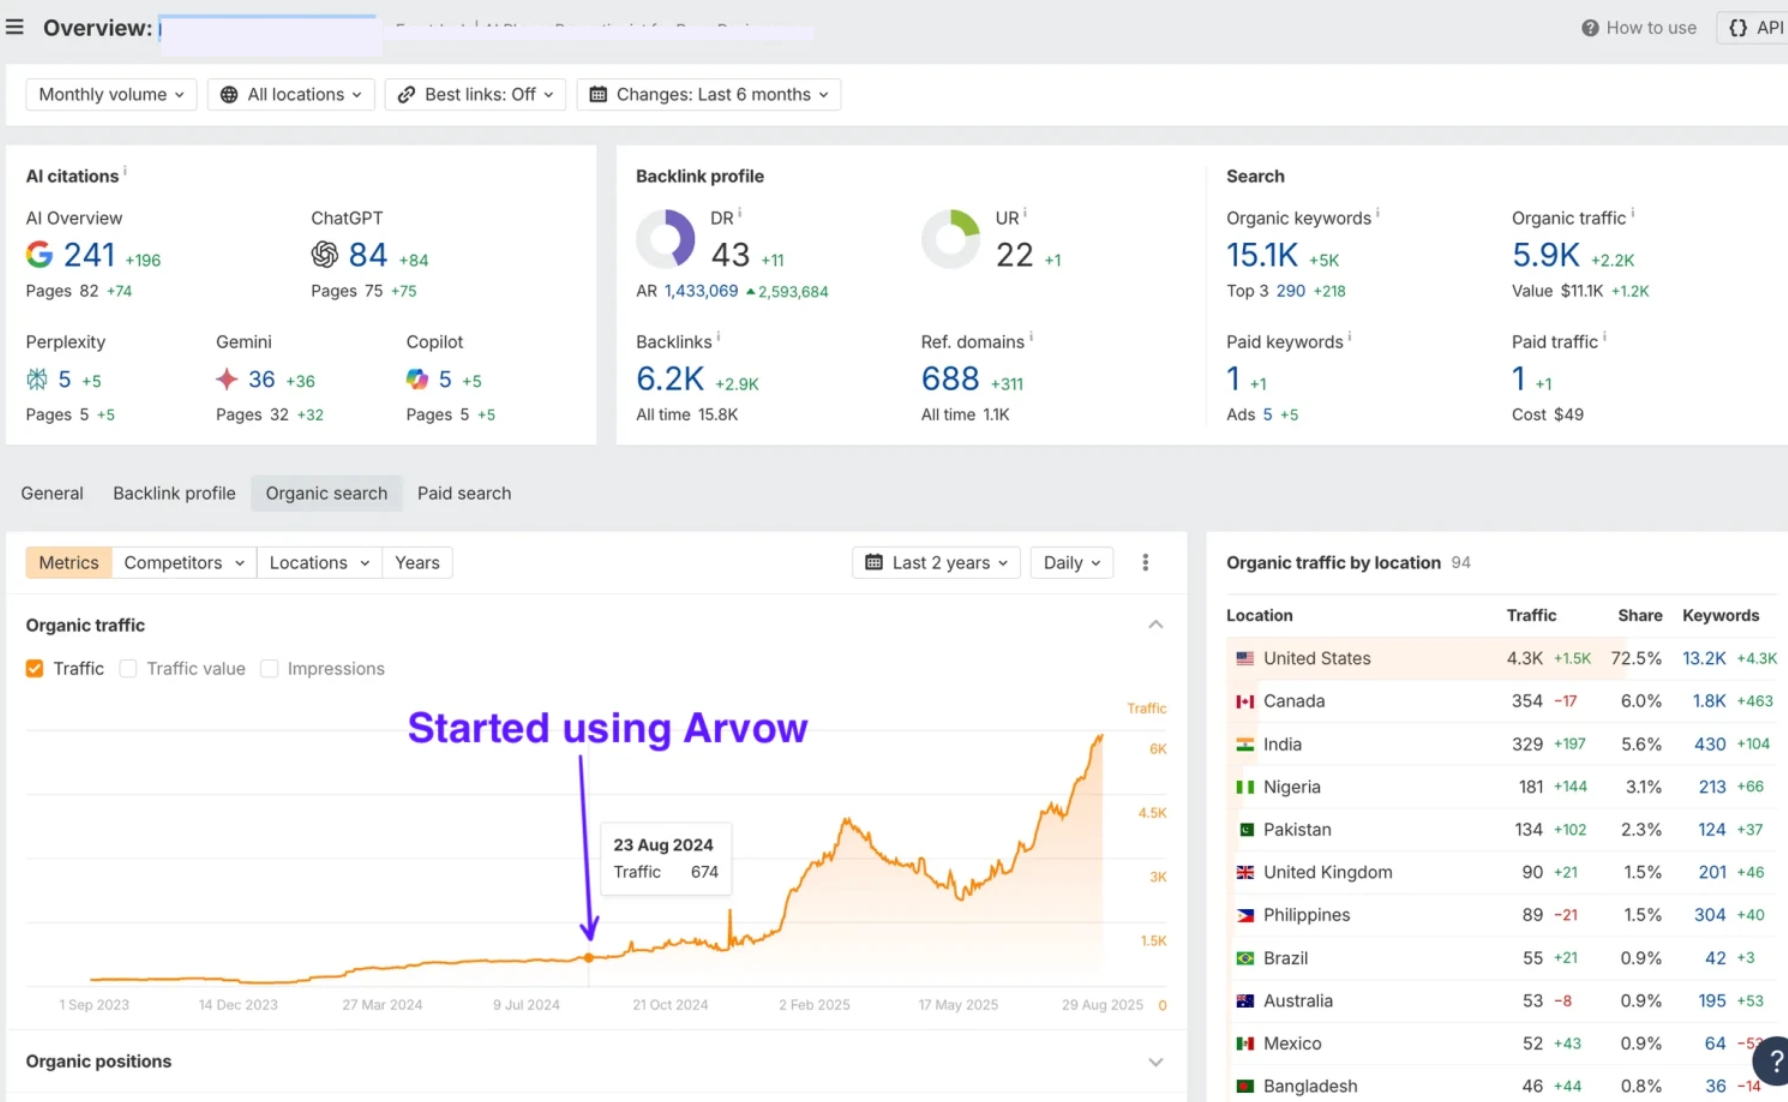Click the 23 Aug 2024 chart data point
This screenshot has height=1102, width=1788.
589,958
